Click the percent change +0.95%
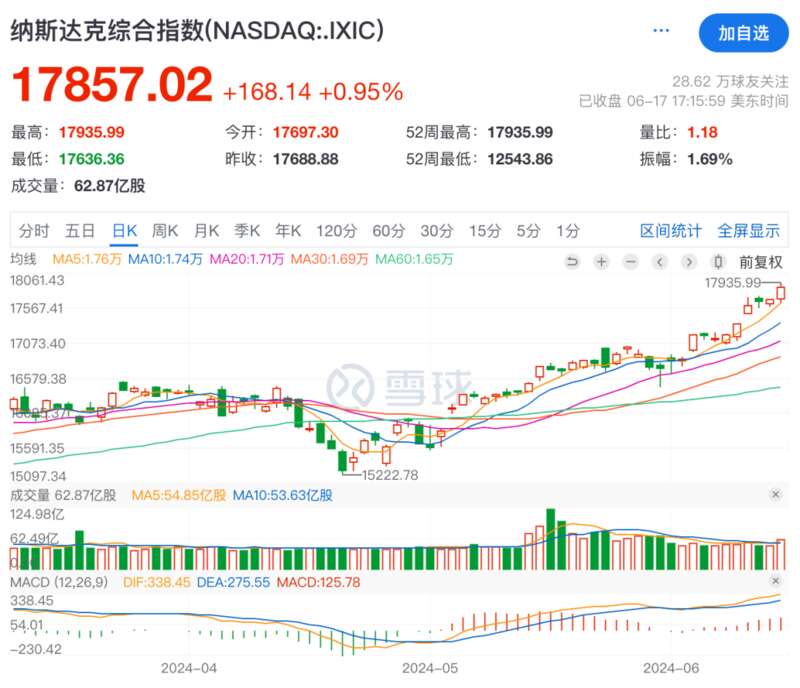This screenshot has height=688, width=800. point(361,92)
